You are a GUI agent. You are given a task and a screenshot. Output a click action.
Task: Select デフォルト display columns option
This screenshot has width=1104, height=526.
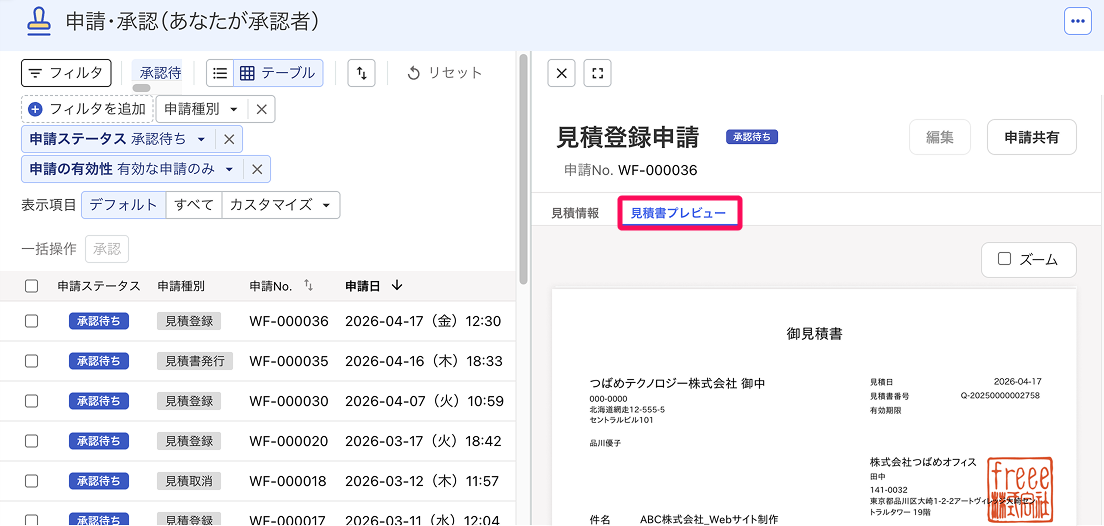[124, 205]
